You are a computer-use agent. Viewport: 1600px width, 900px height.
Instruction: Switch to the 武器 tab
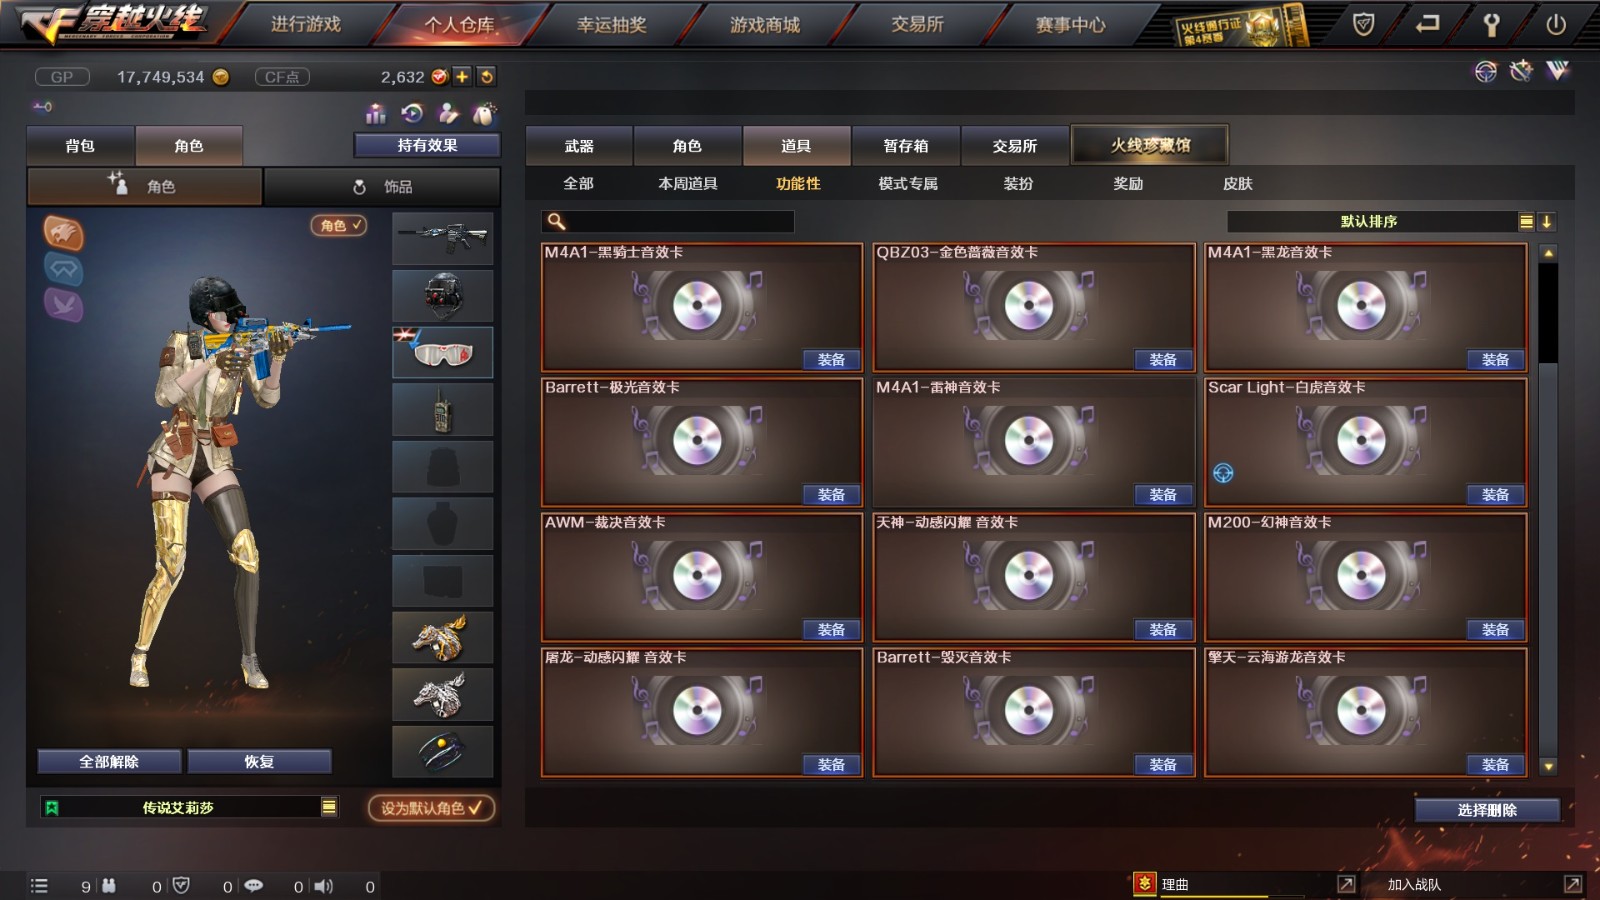pyautogui.click(x=579, y=146)
